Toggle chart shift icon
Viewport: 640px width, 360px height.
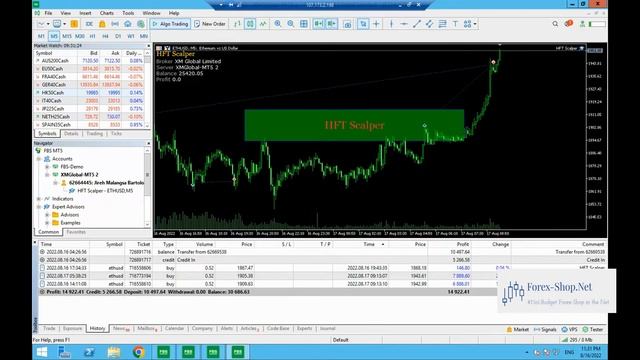point(331,24)
